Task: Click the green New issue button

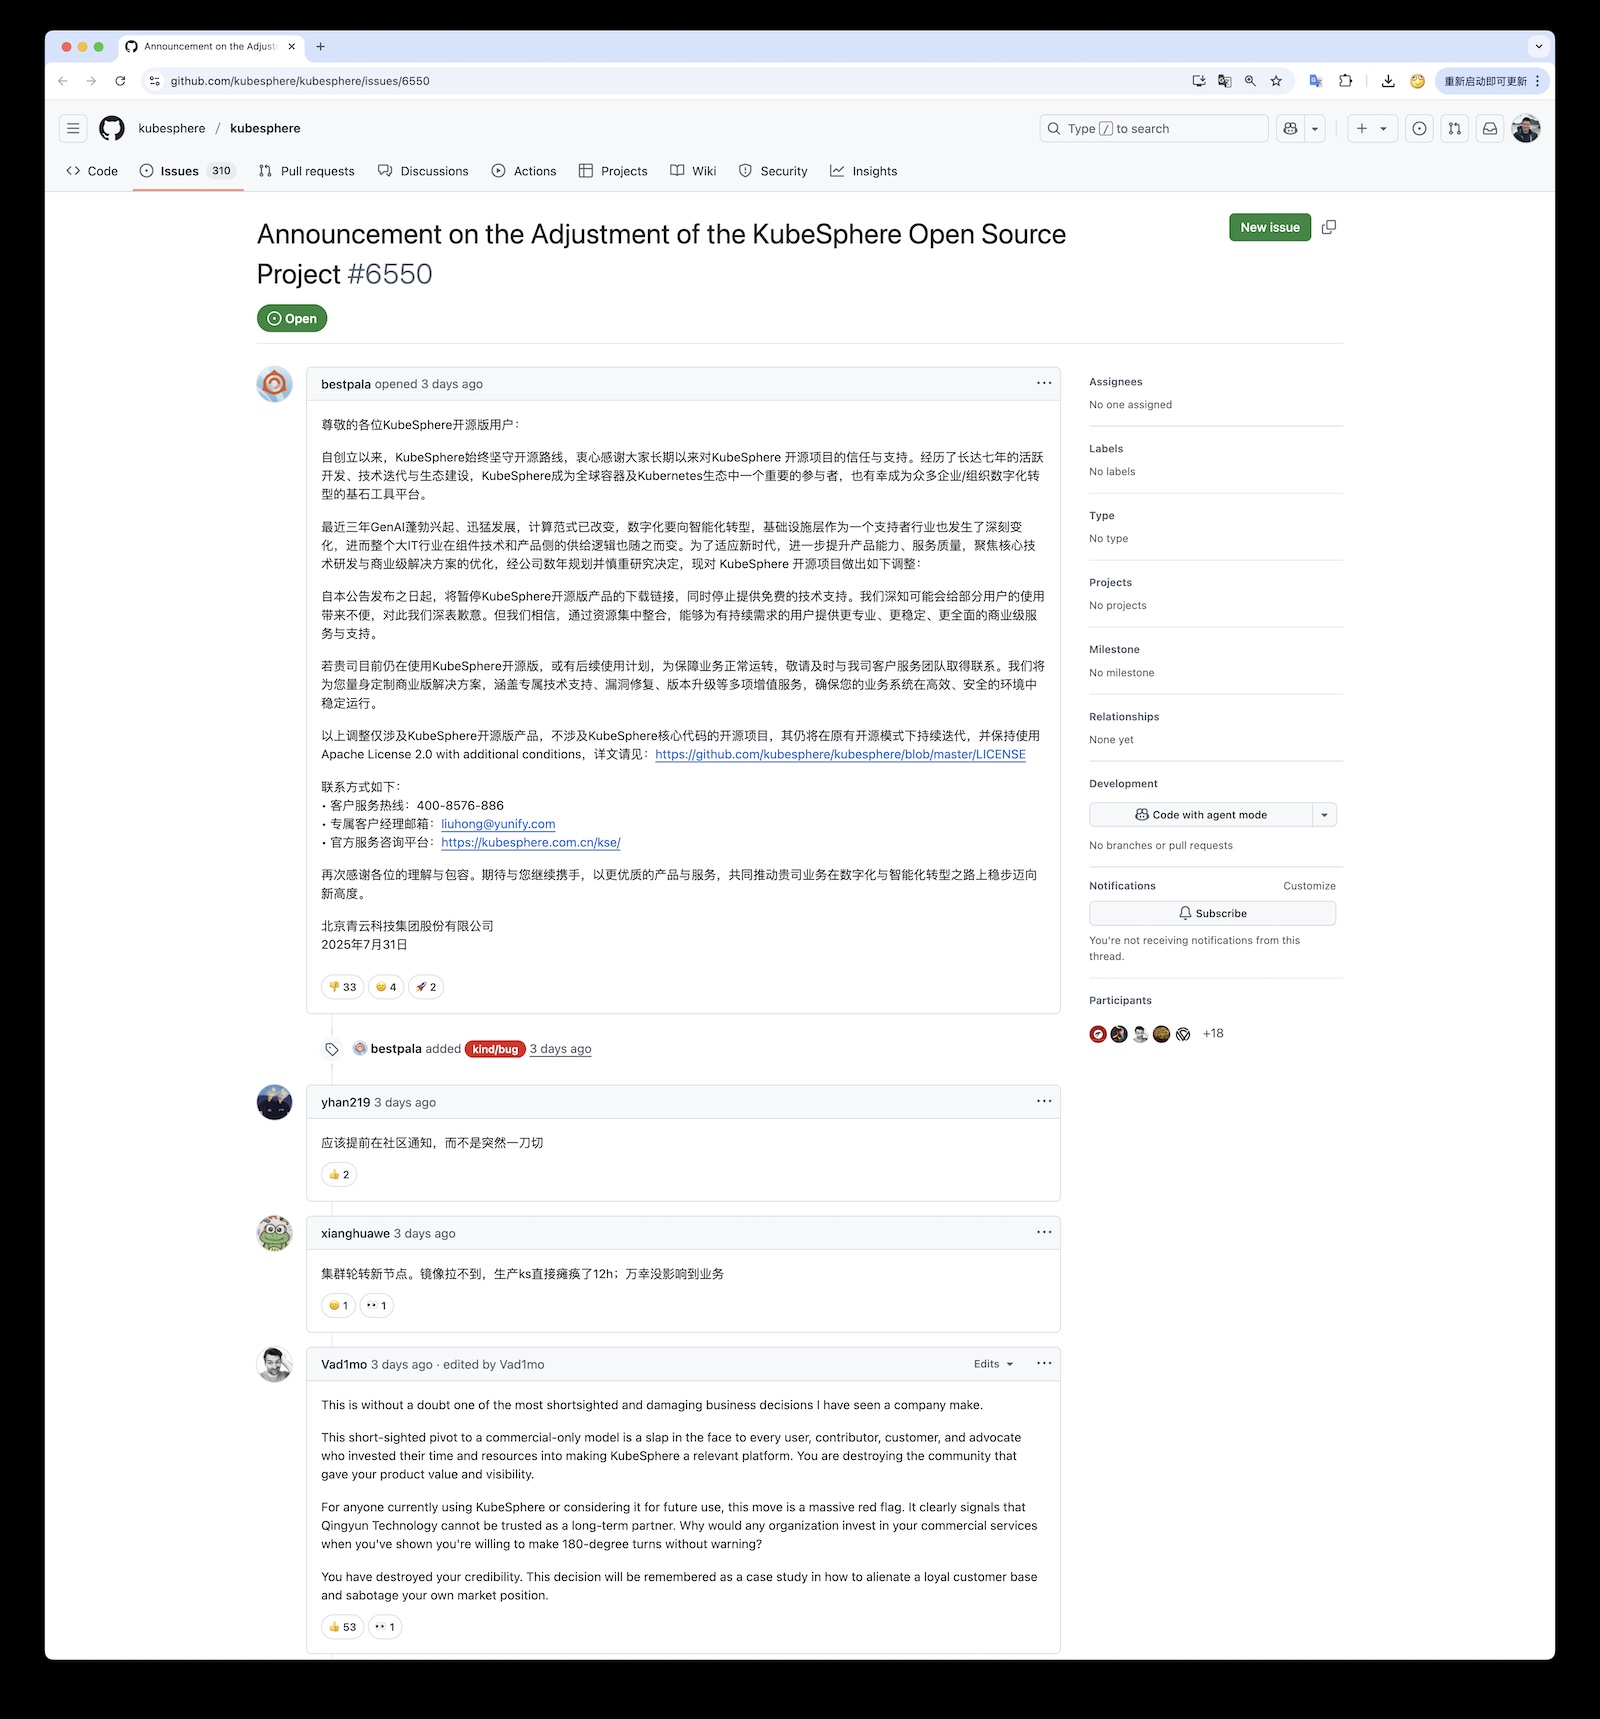Action: click(1269, 227)
